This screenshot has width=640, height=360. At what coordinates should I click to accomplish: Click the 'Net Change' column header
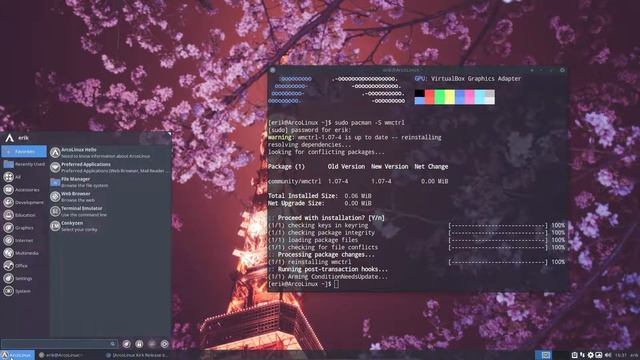pos(431,167)
